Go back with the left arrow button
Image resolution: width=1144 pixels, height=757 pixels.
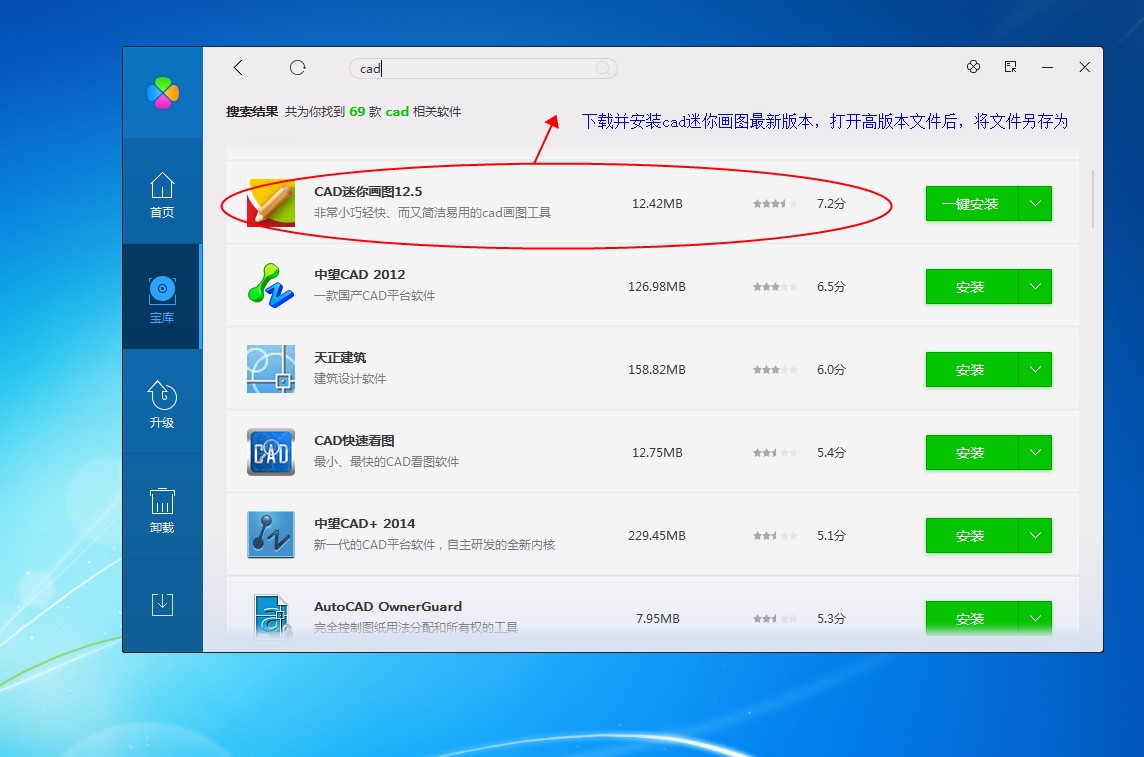coord(238,68)
